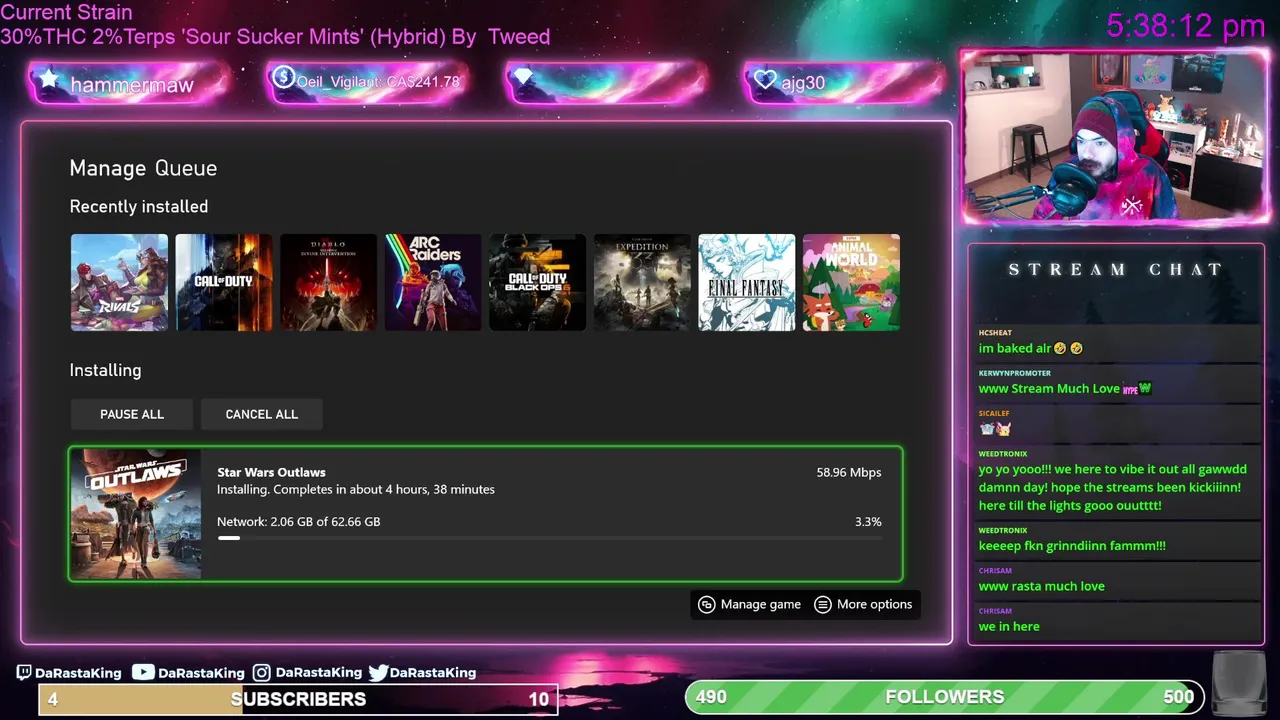Screen dimensions: 1280x720
Task: Click 'Completes in about 4 hours, 38 minutes'
Action: pyautogui.click(x=384, y=489)
